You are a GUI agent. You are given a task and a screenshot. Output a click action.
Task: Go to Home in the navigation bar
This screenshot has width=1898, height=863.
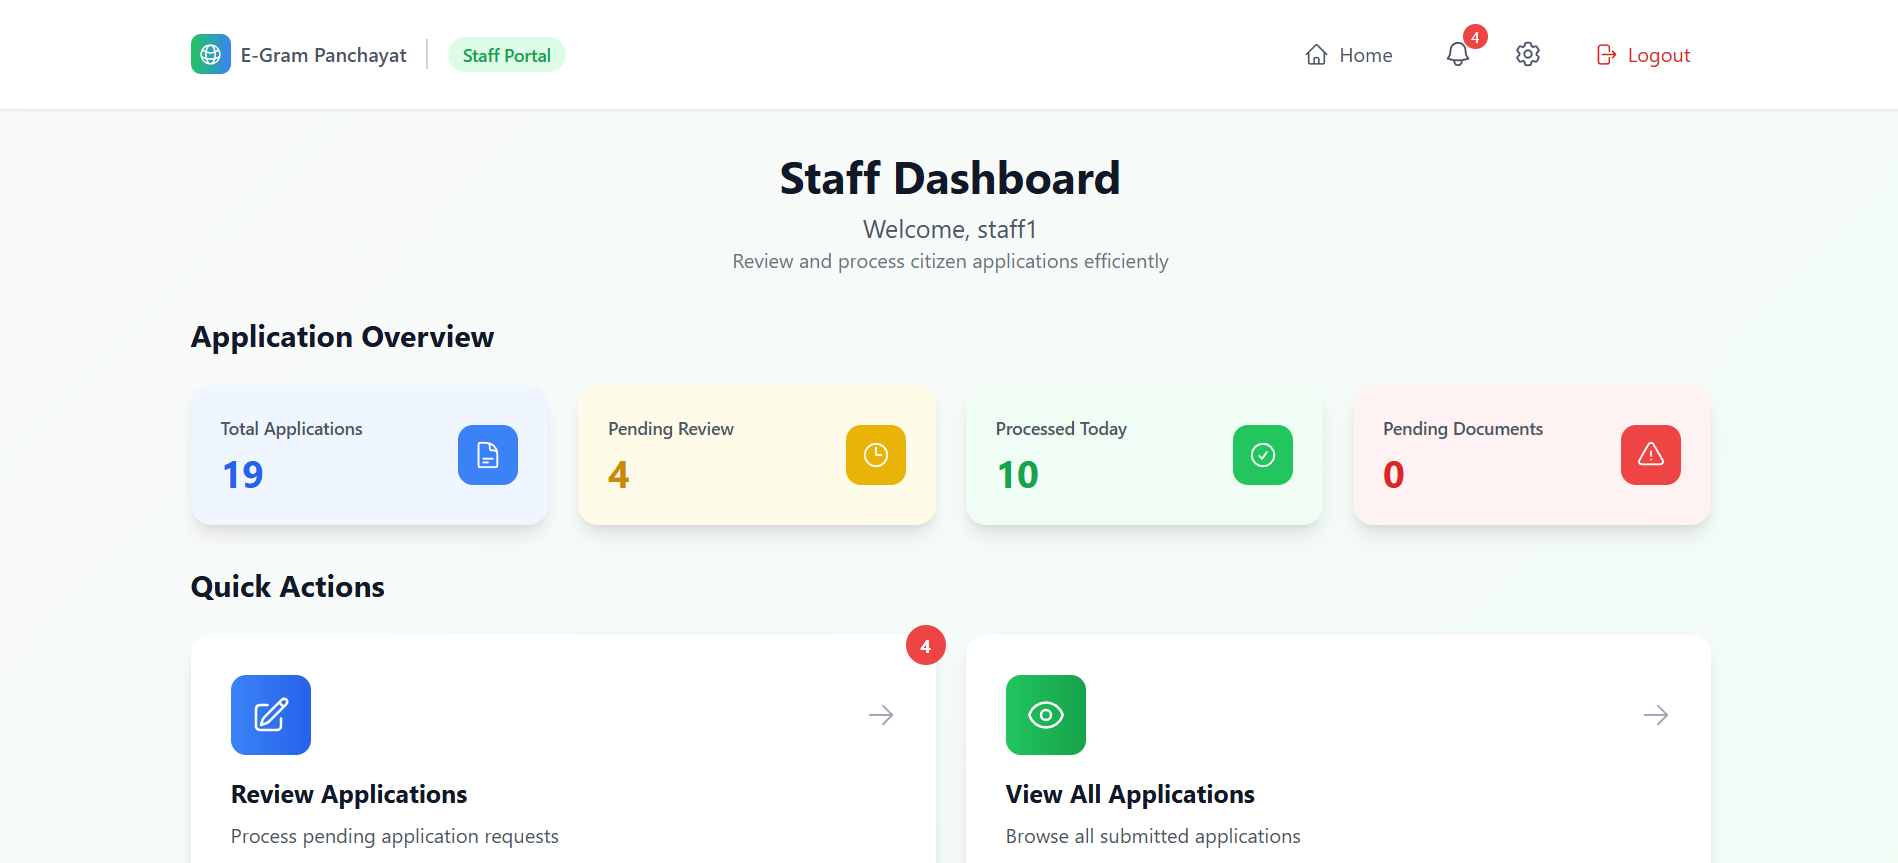[x=1349, y=55]
